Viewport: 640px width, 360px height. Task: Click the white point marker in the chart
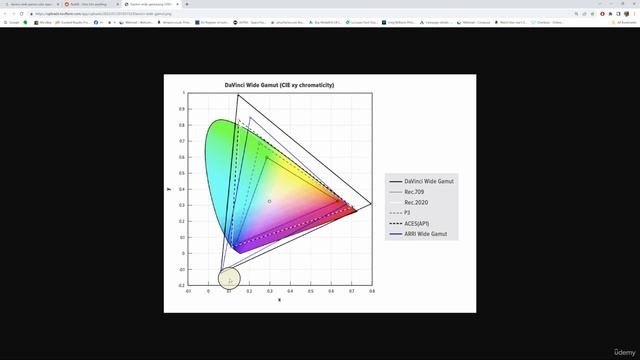(x=269, y=201)
